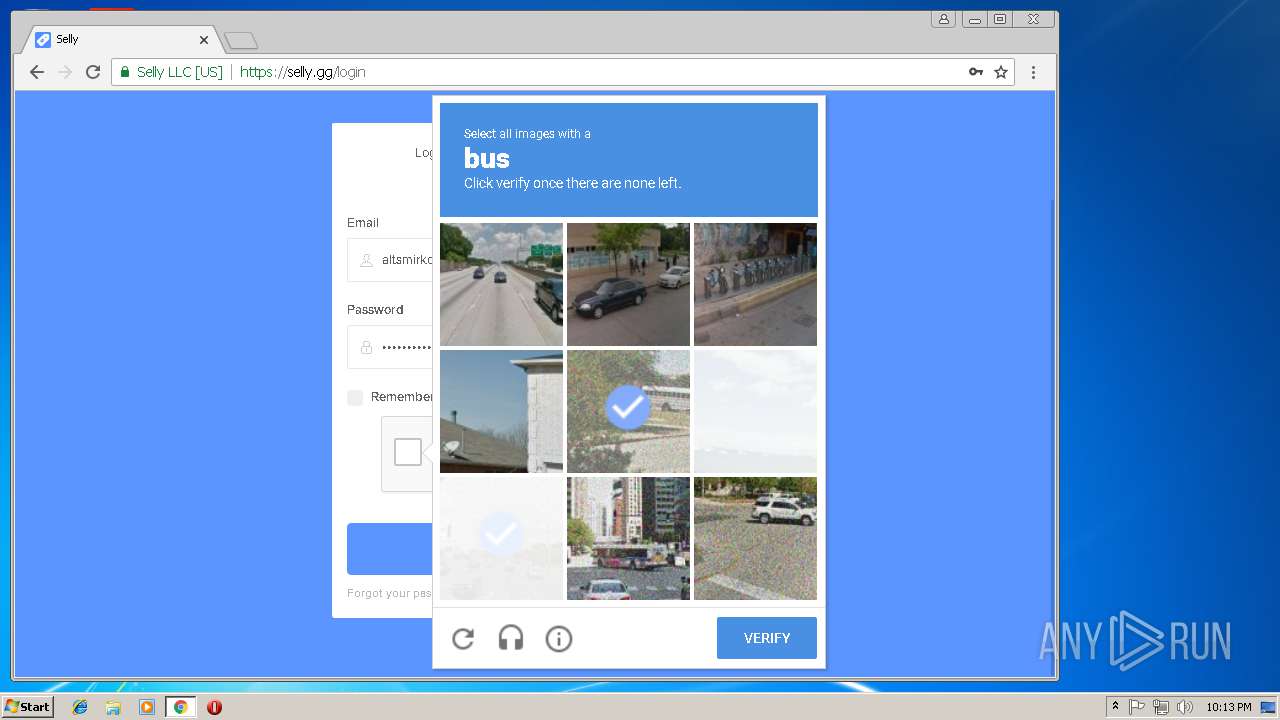Click the Chrome profile avatar button
This screenshot has height=720, width=1280.
(943, 19)
